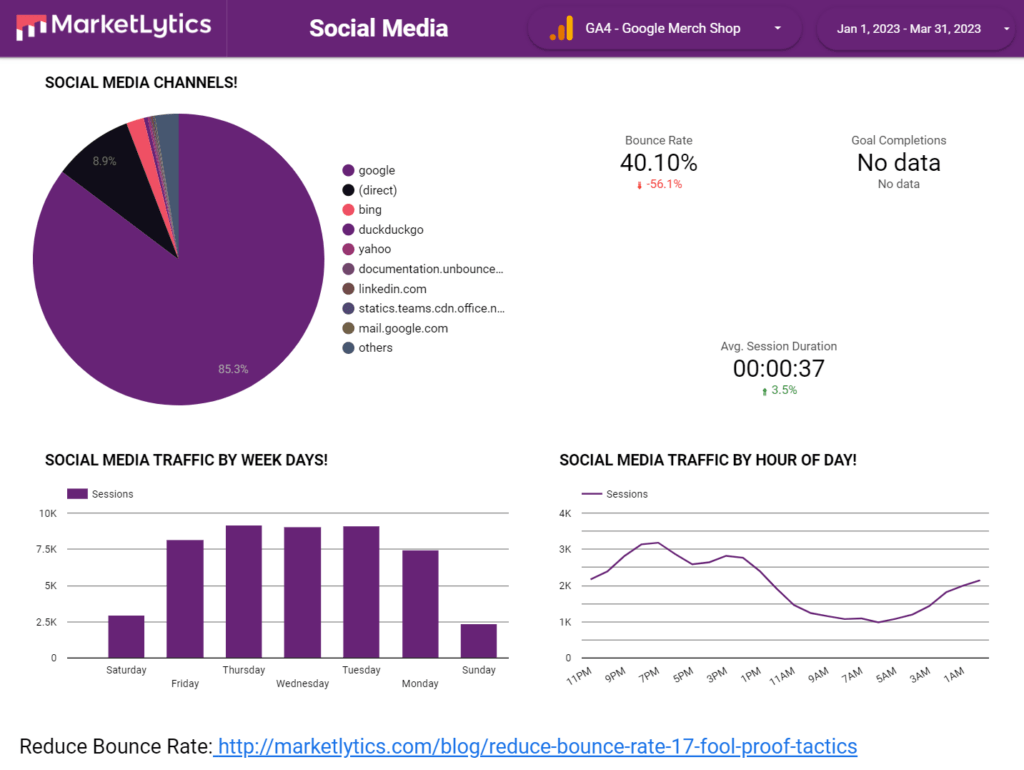
Task: Click the Sessions line legend marker in hourly chart
Action: [x=592, y=494]
